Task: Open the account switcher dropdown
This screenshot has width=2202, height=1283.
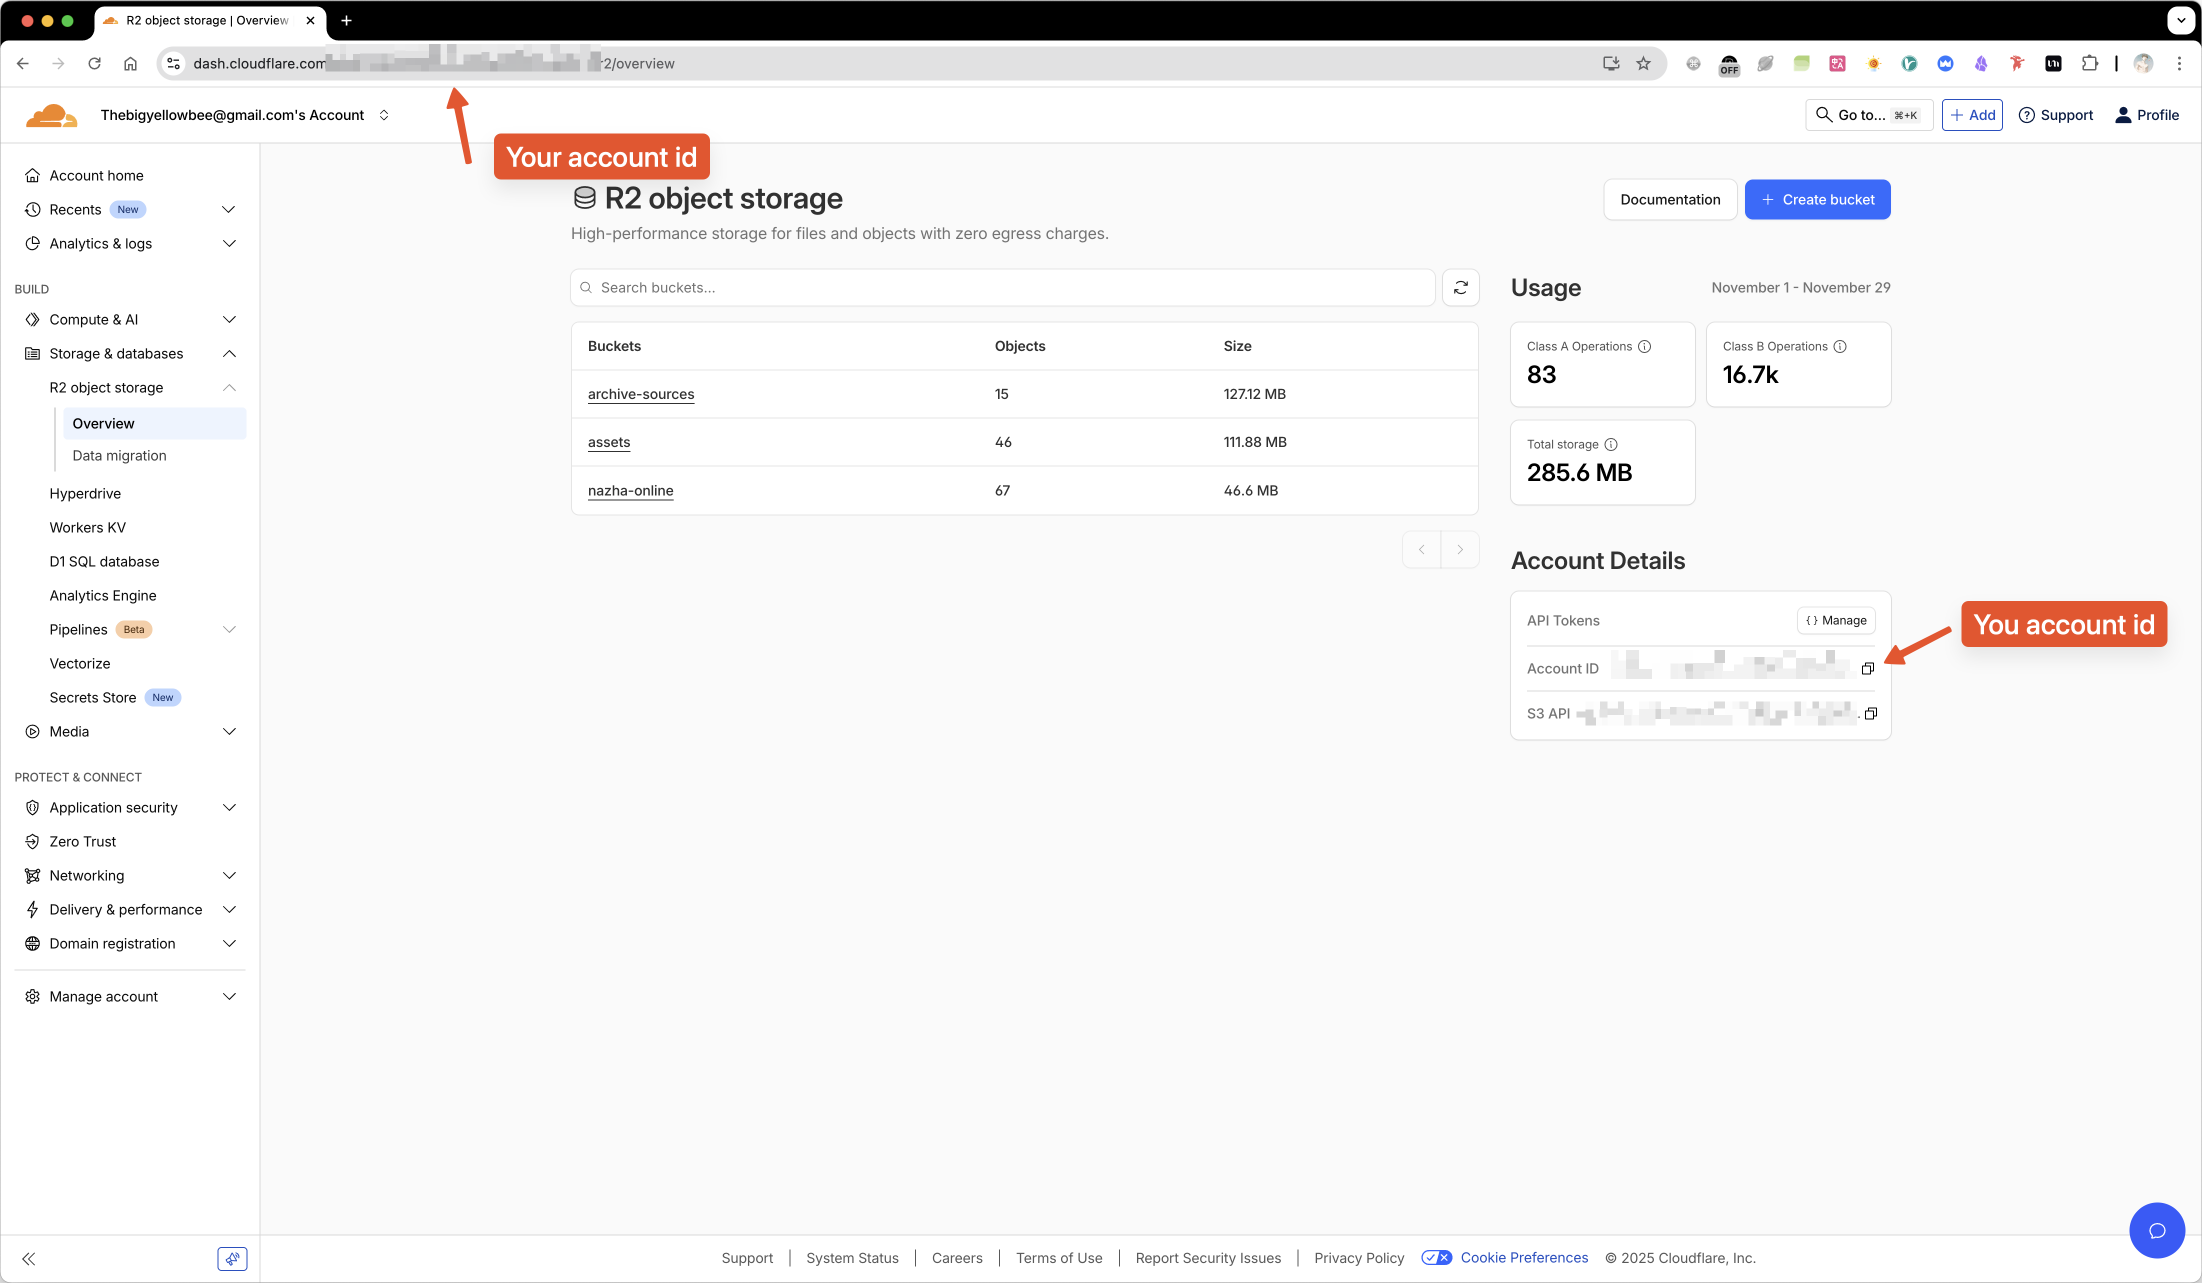Action: [x=384, y=115]
